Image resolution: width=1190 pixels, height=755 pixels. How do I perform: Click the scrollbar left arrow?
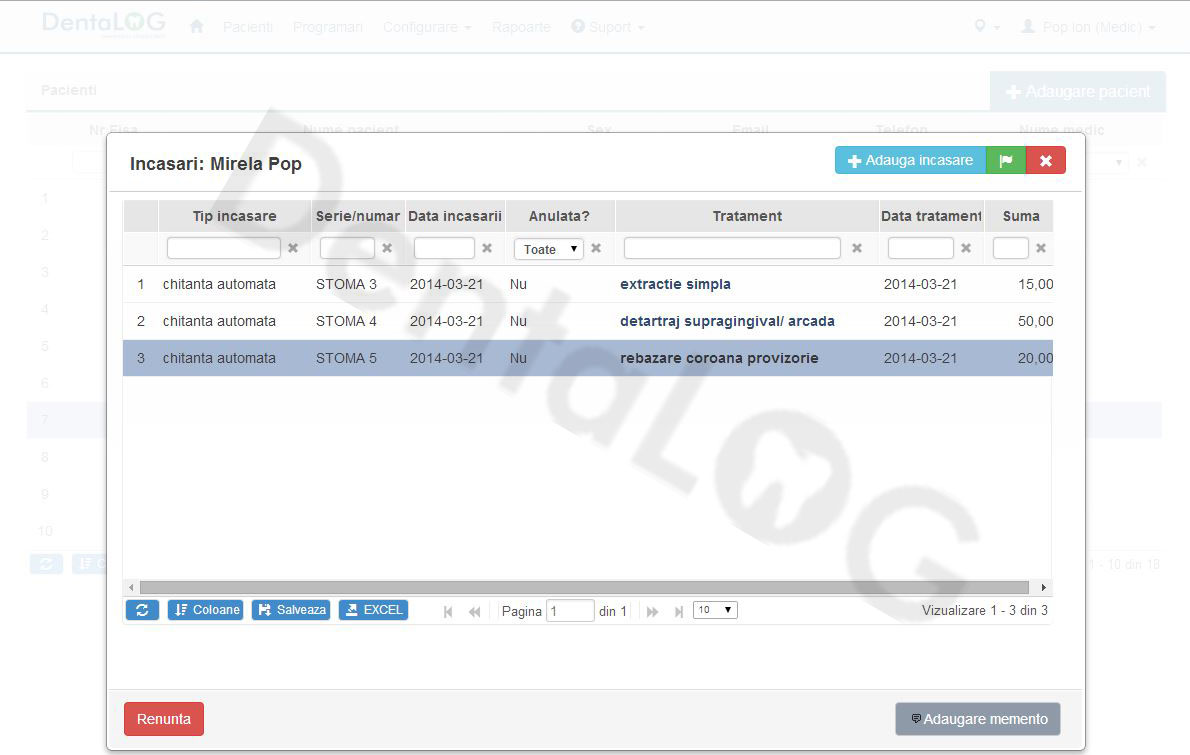coord(131,587)
